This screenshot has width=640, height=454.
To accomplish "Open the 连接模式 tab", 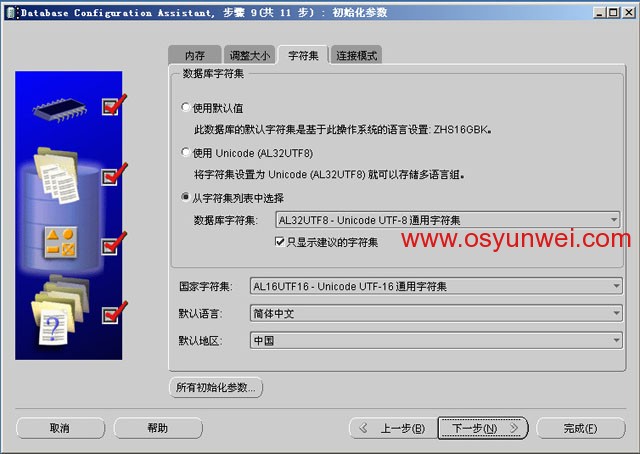I will tap(357, 56).
